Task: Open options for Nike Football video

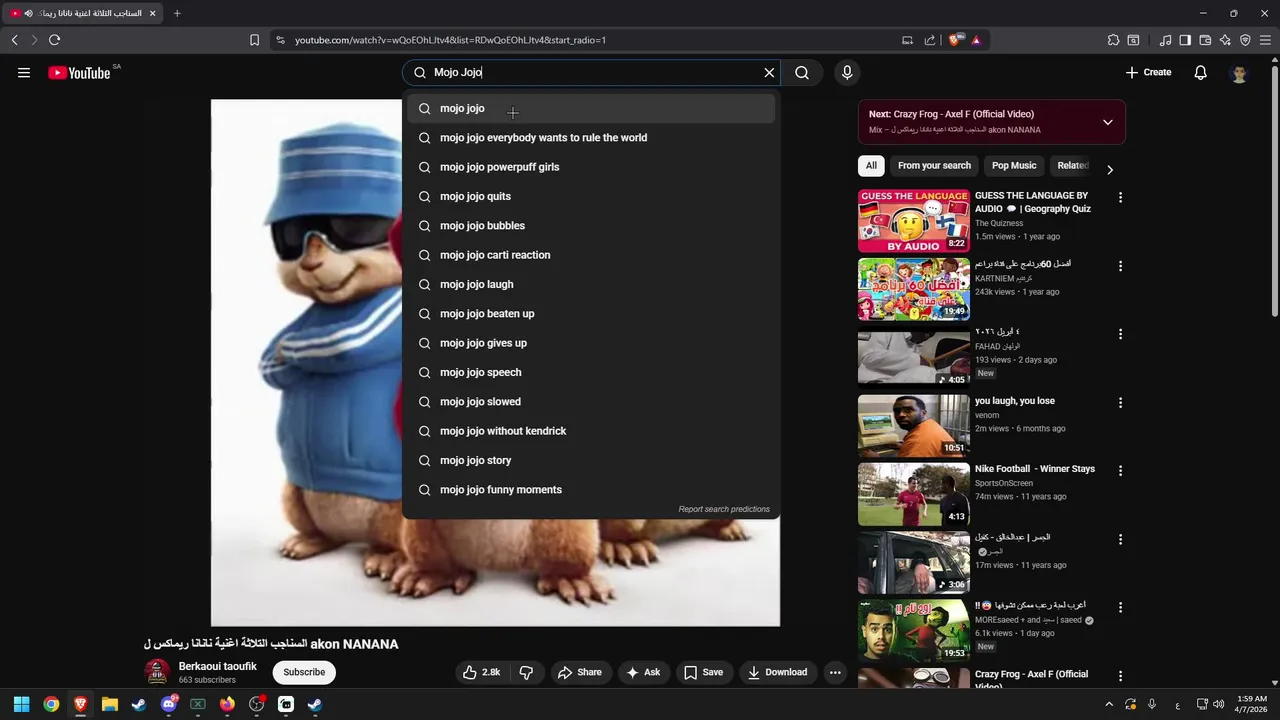Action: (x=1120, y=471)
